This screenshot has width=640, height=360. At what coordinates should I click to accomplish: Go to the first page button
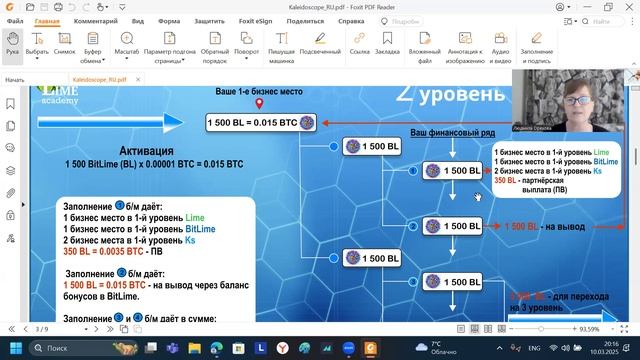11,329
